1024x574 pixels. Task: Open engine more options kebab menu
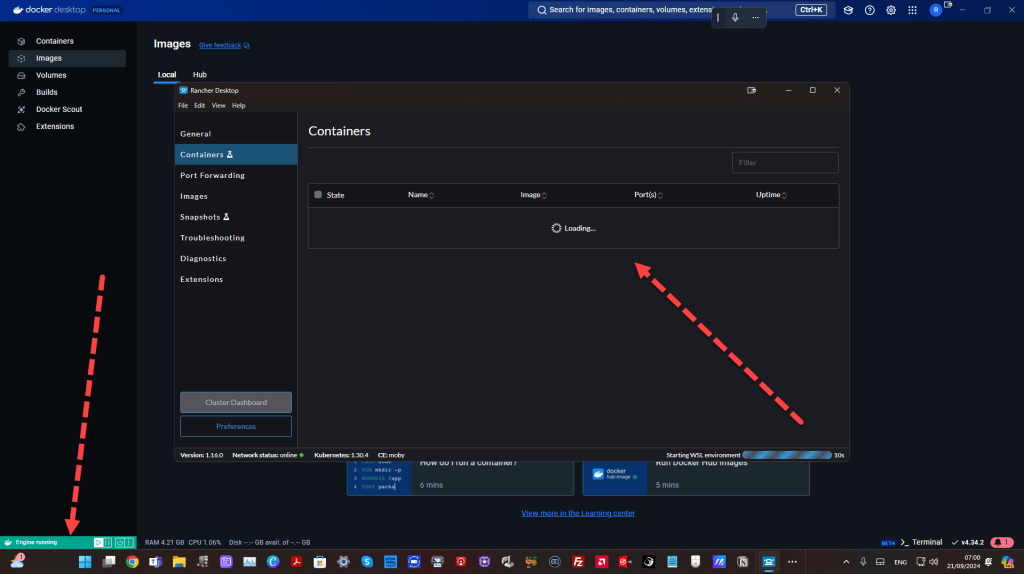click(x=129, y=542)
